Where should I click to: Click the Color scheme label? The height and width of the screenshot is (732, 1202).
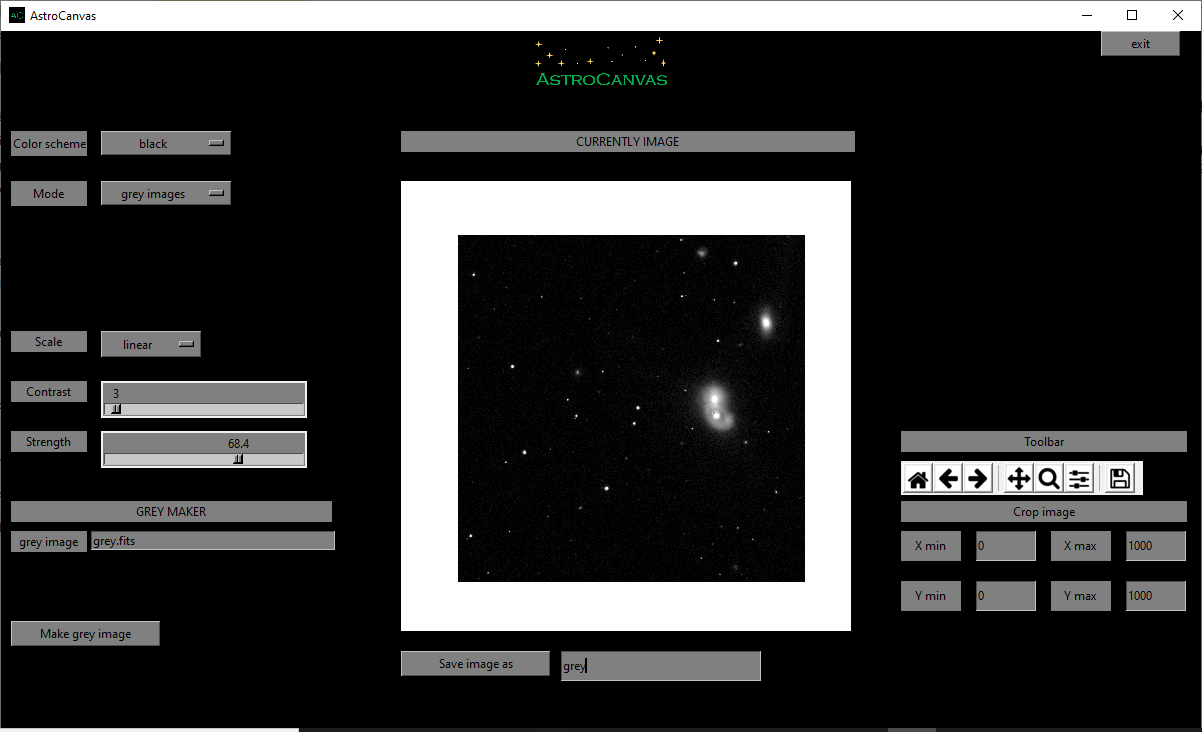pyautogui.click(x=49, y=143)
